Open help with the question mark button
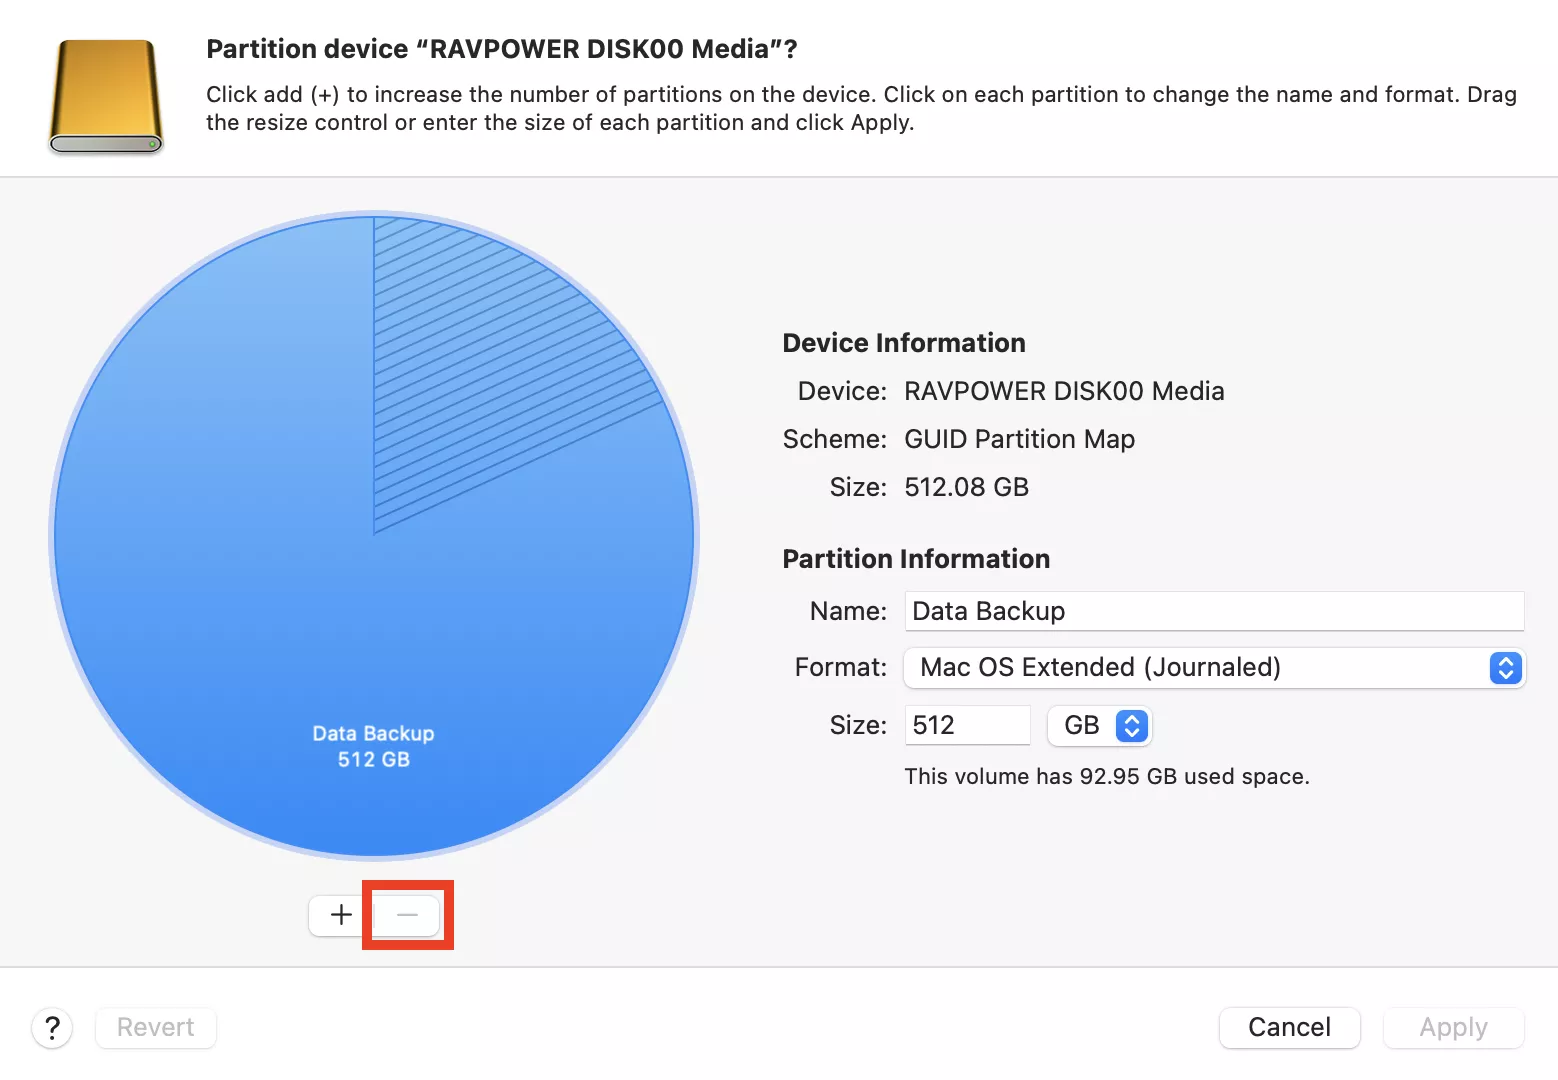 [52, 1028]
